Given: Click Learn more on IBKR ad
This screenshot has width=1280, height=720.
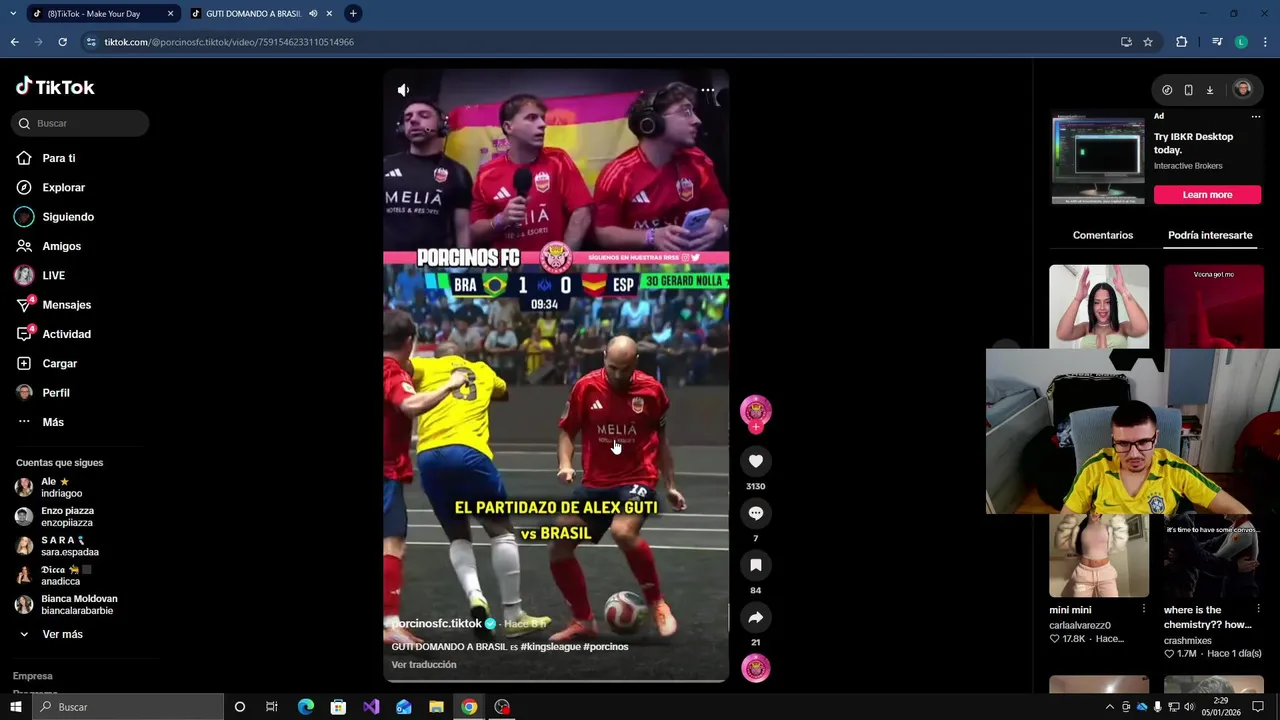Looking at the screenshot, I should point(1207,195).
